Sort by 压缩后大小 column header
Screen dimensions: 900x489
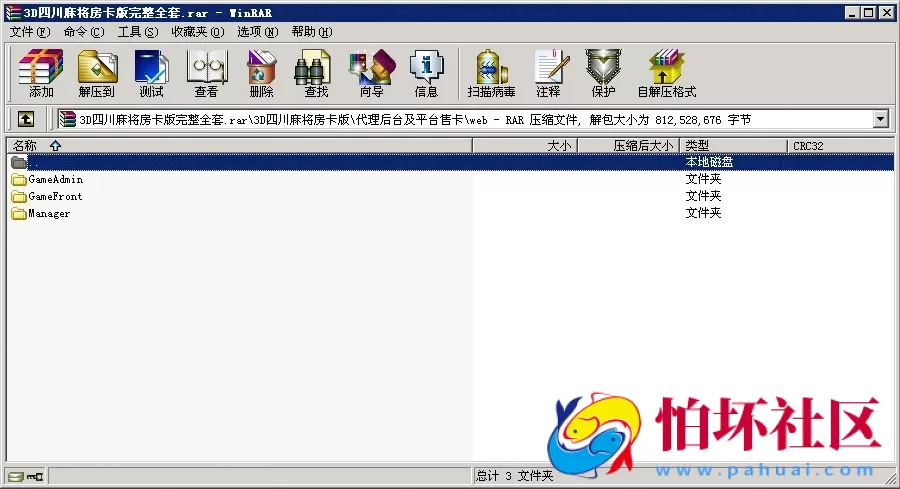click(629, 146)
